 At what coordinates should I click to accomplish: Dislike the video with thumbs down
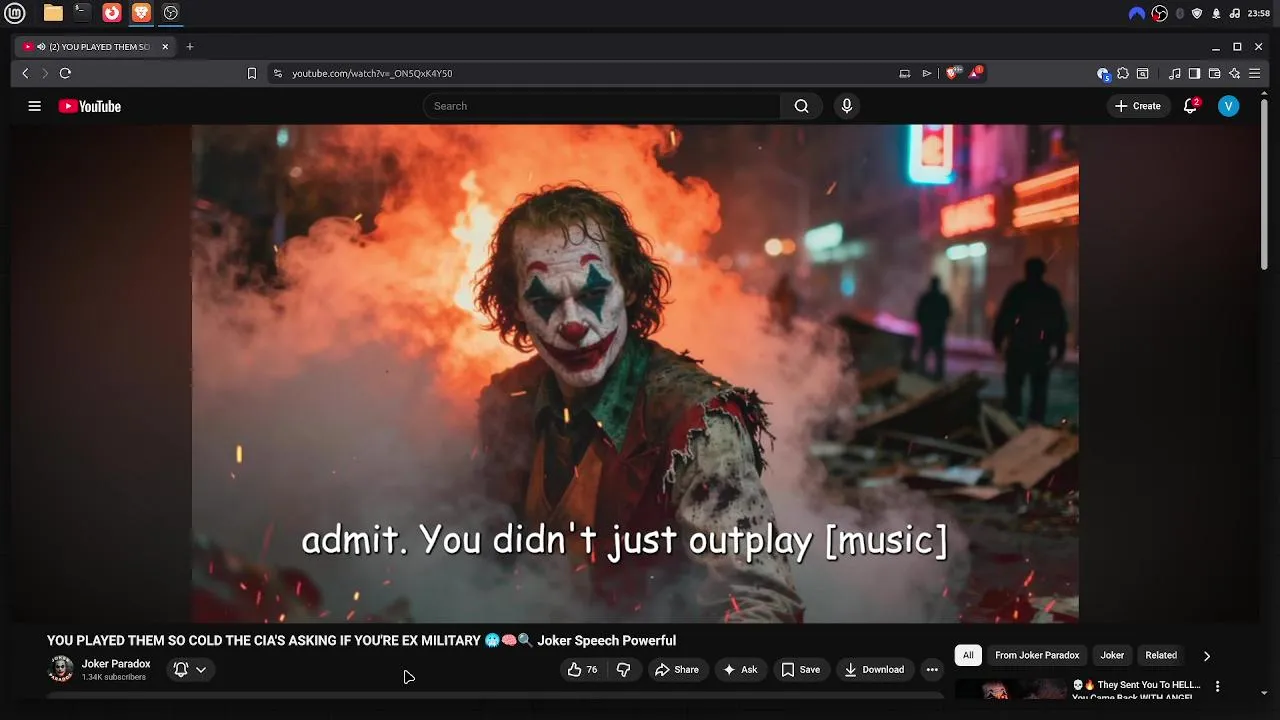623,670
